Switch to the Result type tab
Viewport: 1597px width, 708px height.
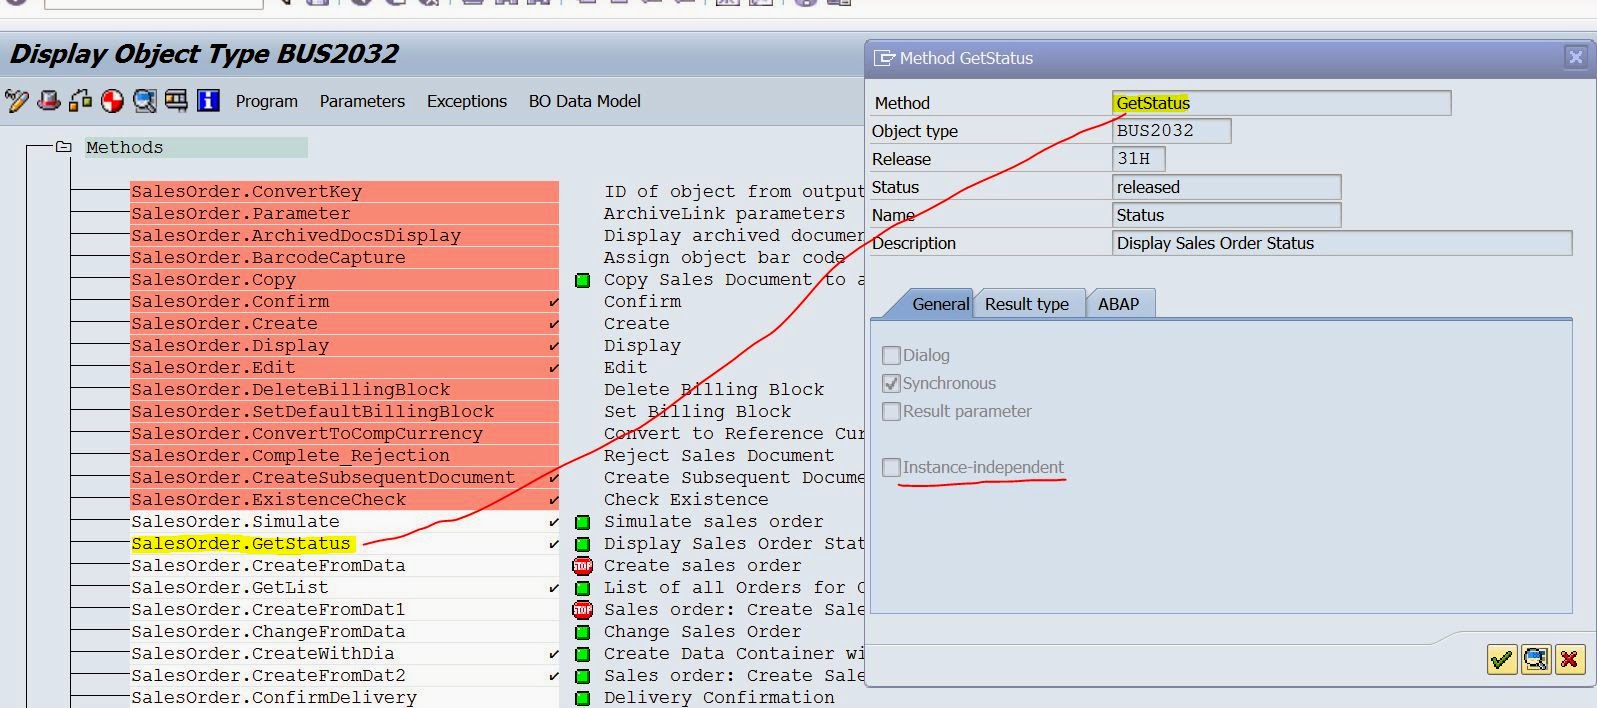[1026, 304]
